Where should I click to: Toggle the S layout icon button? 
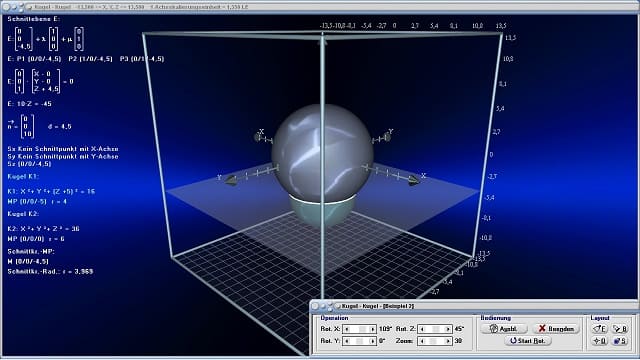(620, 340)
